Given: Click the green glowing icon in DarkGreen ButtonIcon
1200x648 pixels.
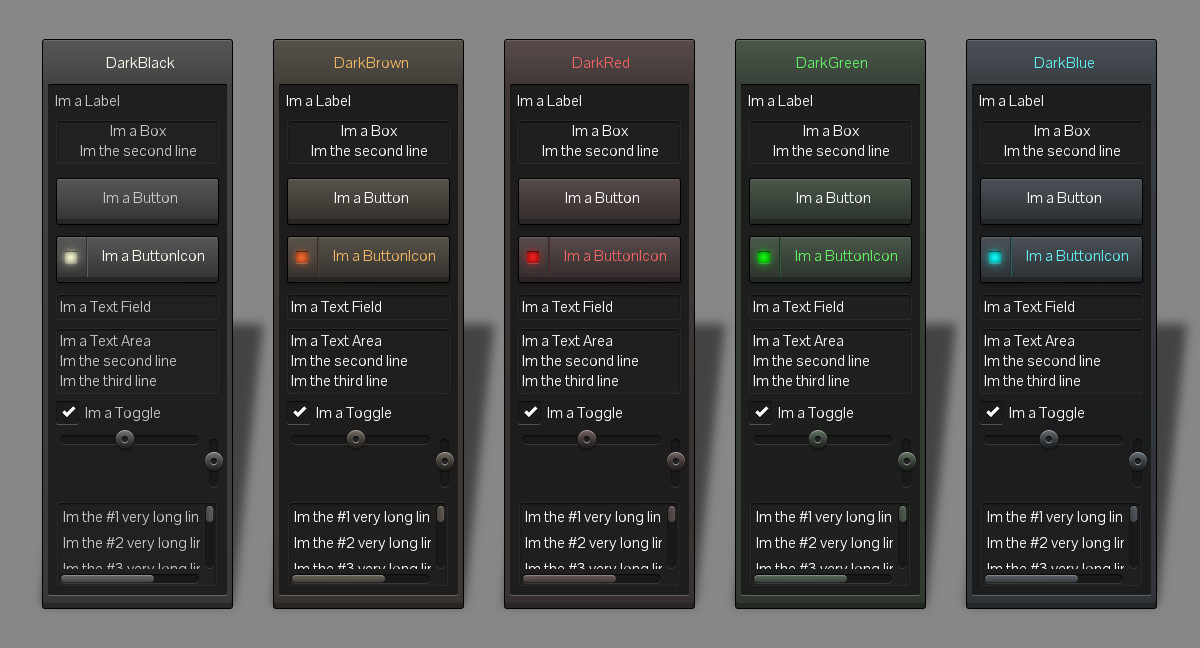Looking at the screenshot, I should click(764, 257).
